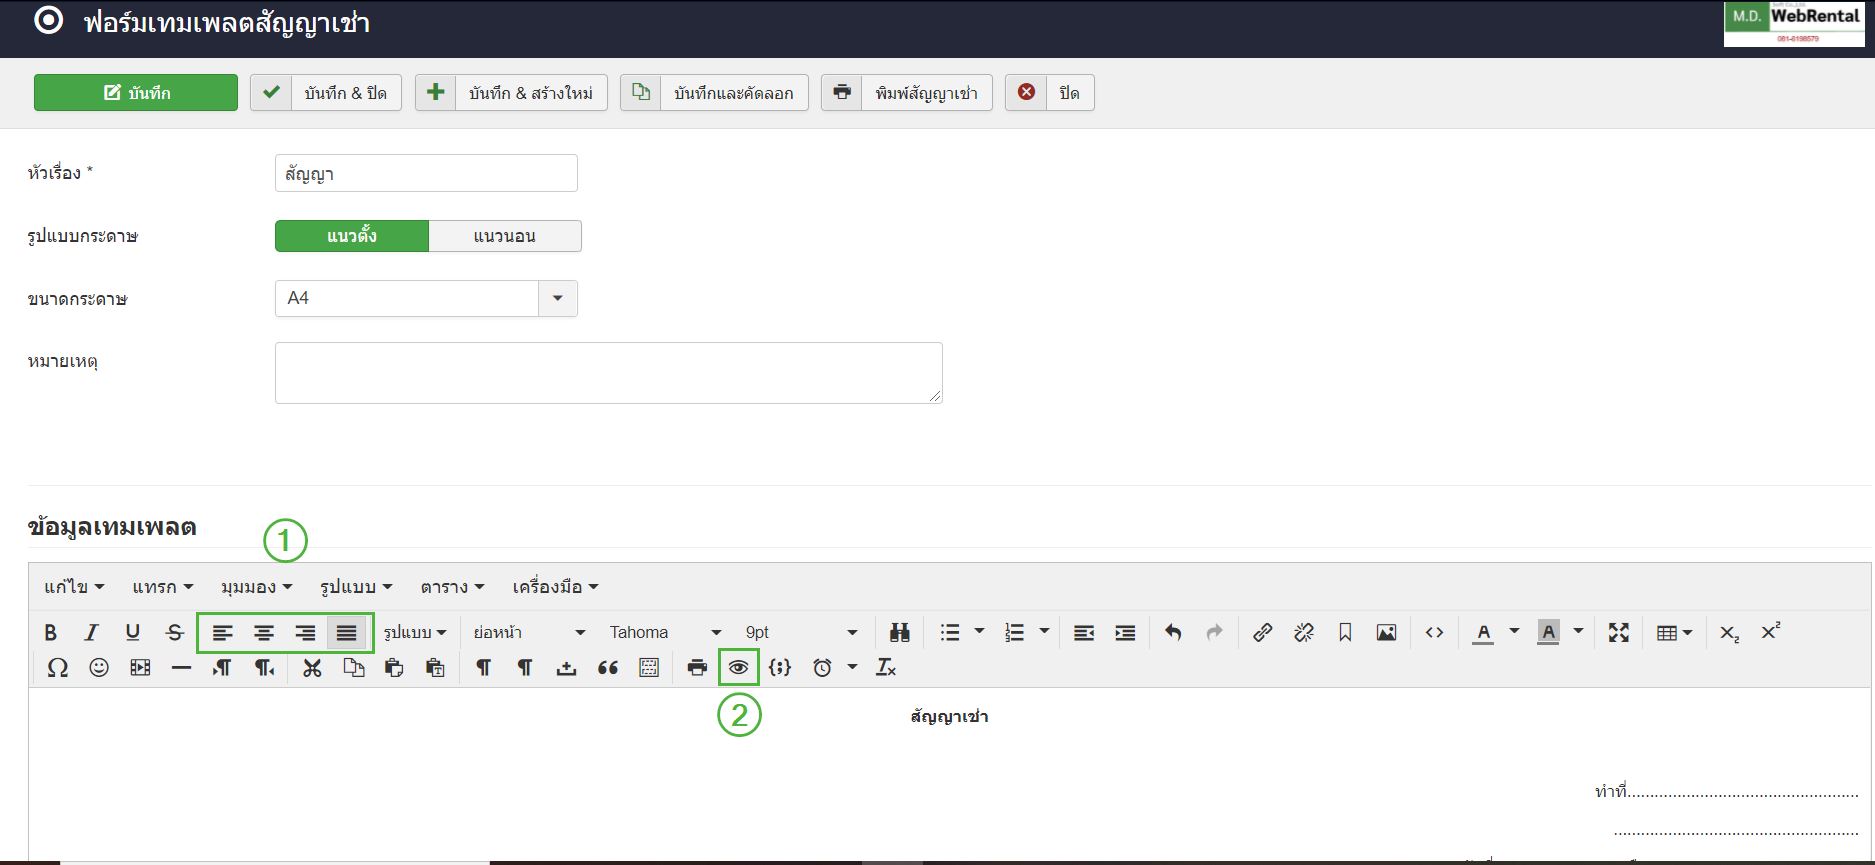
Task: Open the table insert dropdown
Action: 1674,632
